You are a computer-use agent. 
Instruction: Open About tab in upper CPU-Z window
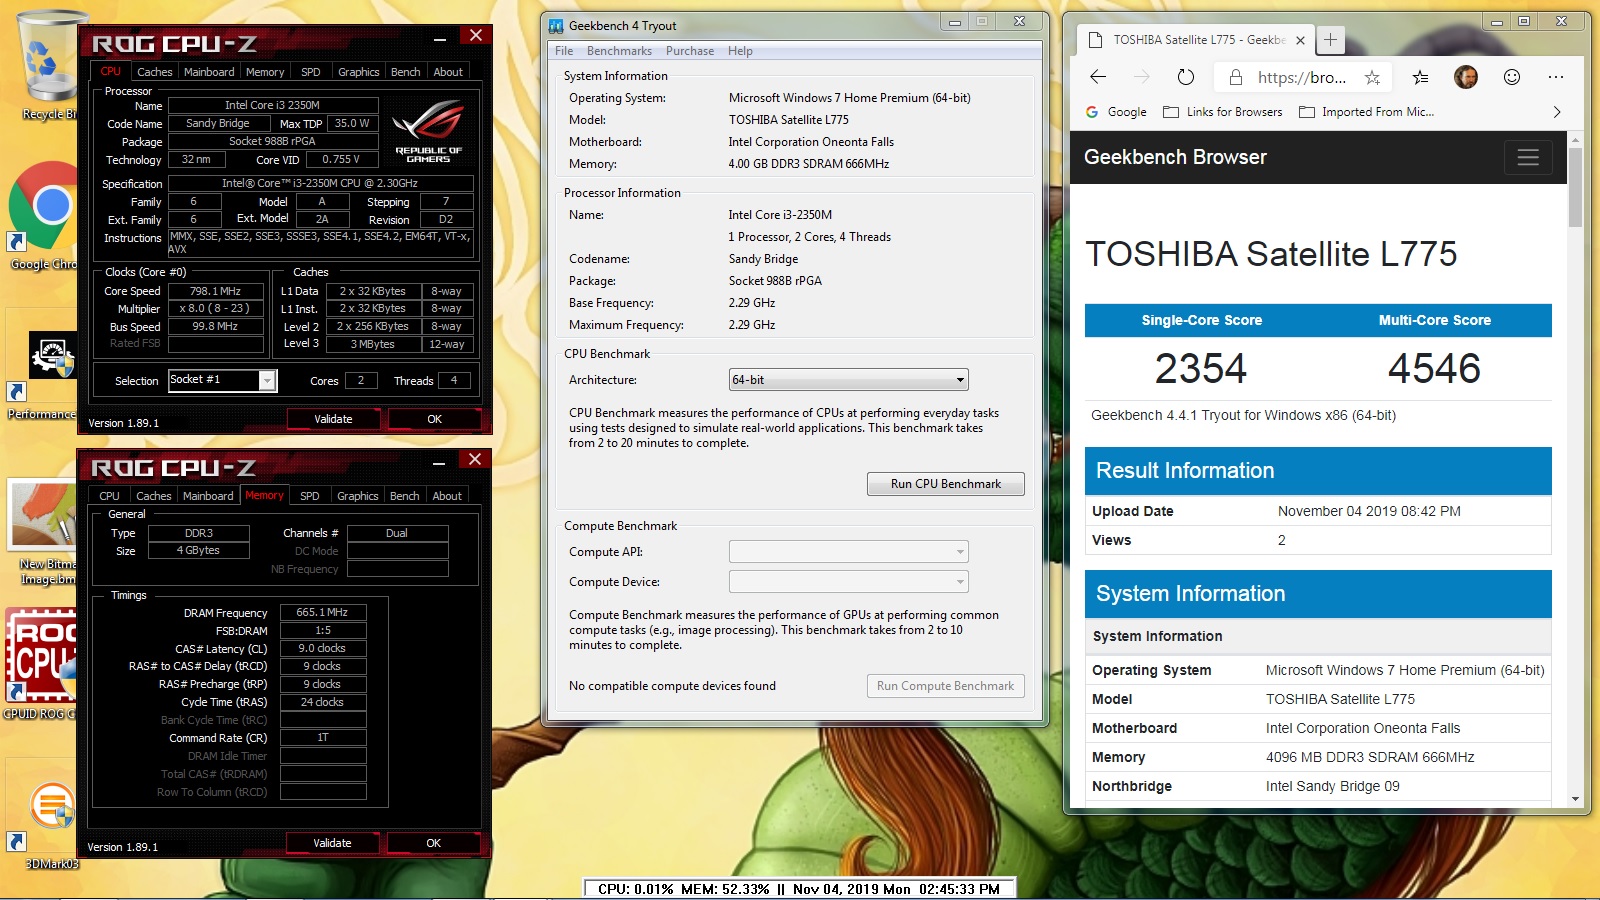pos(448,72)
